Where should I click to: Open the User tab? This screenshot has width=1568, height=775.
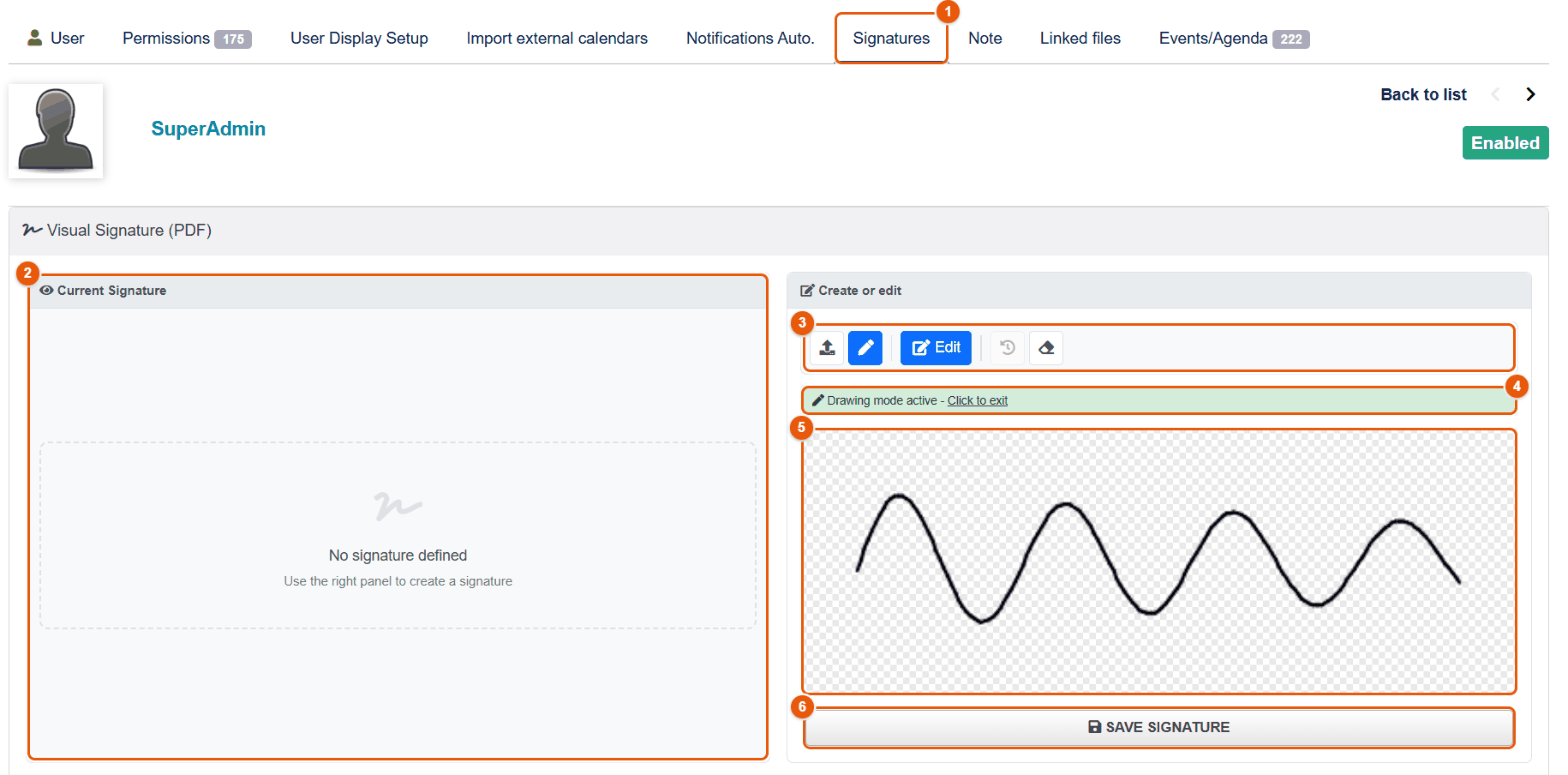tap(56, 38)
